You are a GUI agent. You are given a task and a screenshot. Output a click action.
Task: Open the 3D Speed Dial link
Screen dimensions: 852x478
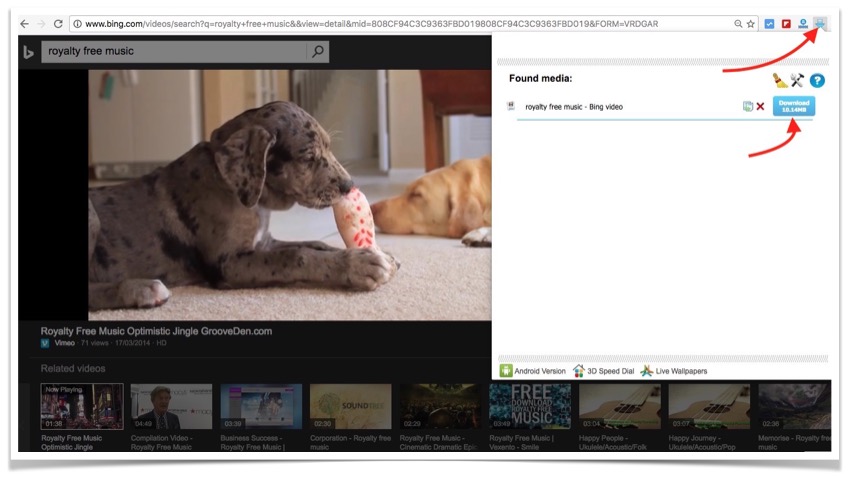[x=607, y=371]
